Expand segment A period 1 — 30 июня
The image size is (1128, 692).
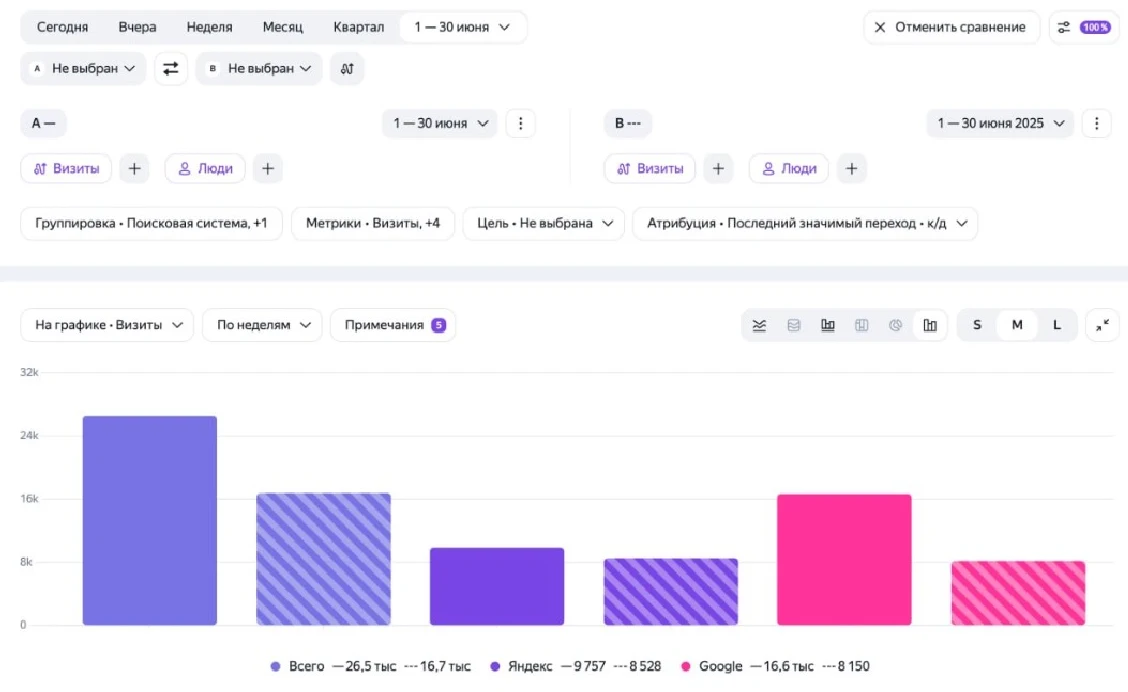point(440,123)
